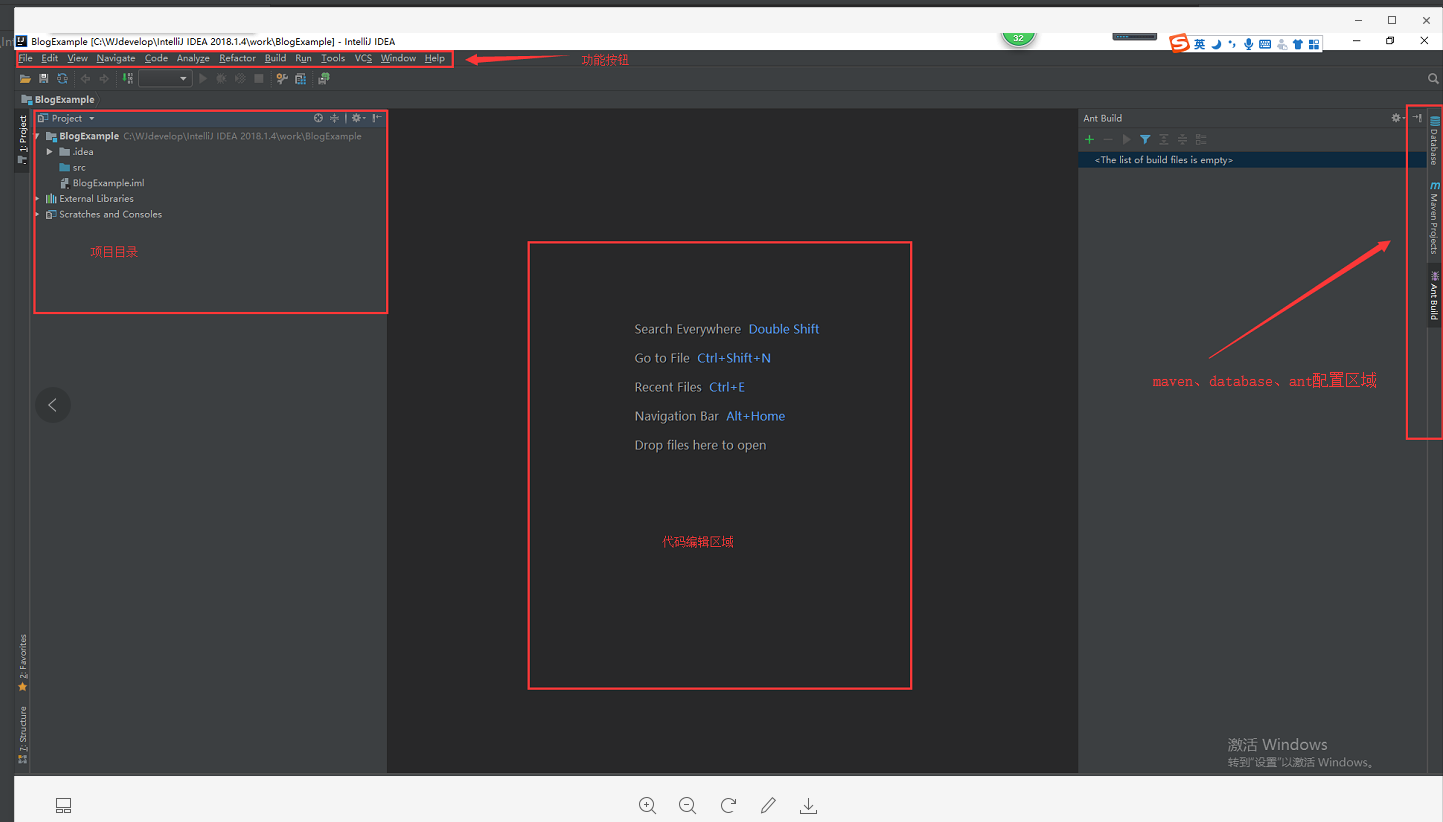Click the green plus Add build file icon
The image size is (1443, 822).
click(1089, 139)
